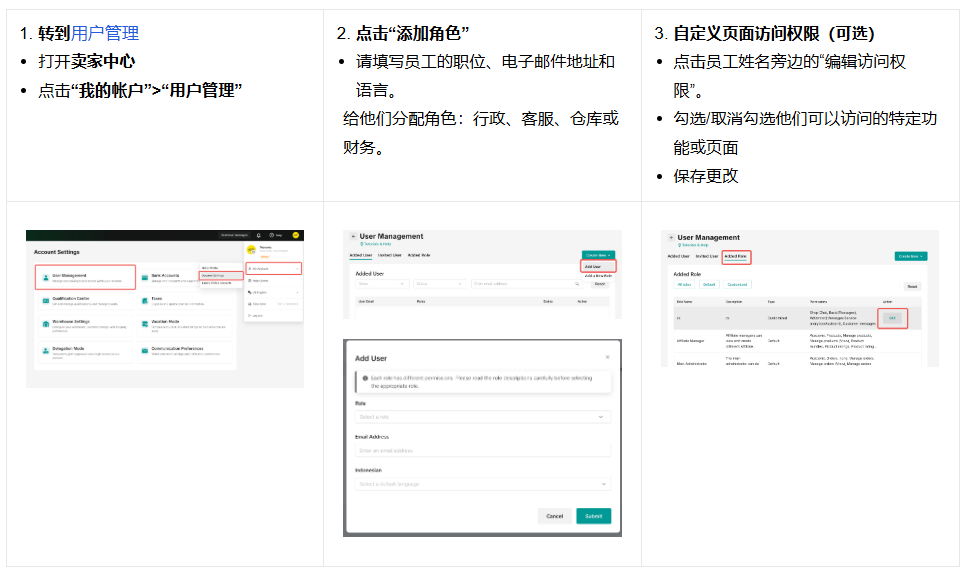Open Warehouse Settings via its icon
This screenshot has width=965, height=572.
point(44,324)
